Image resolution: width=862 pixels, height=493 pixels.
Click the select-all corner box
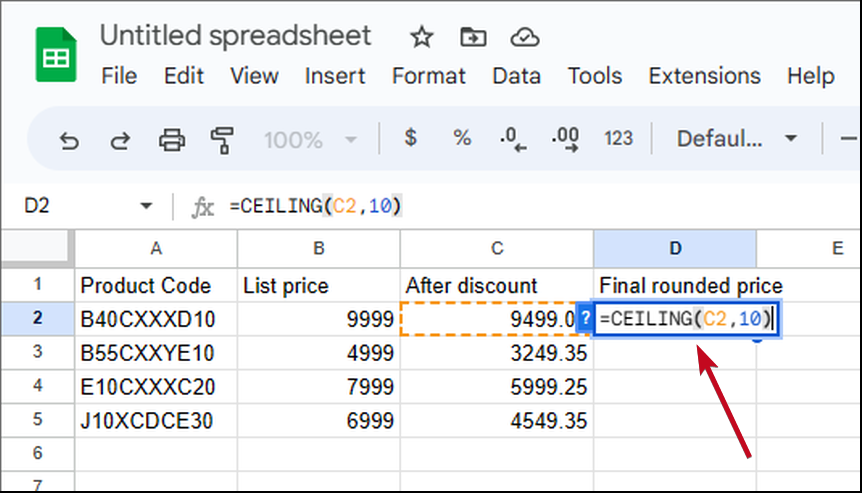(37, 248)
